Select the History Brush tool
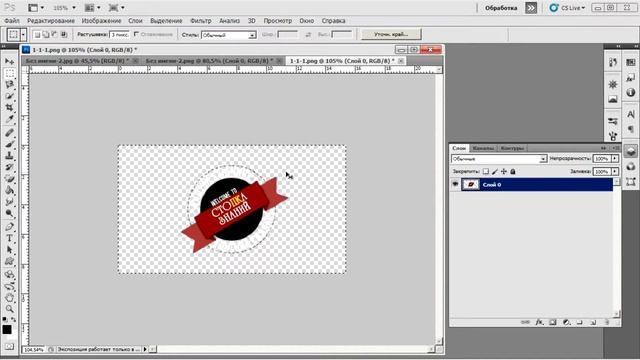This screenshot has width=640, height=360. coord(9,167)
